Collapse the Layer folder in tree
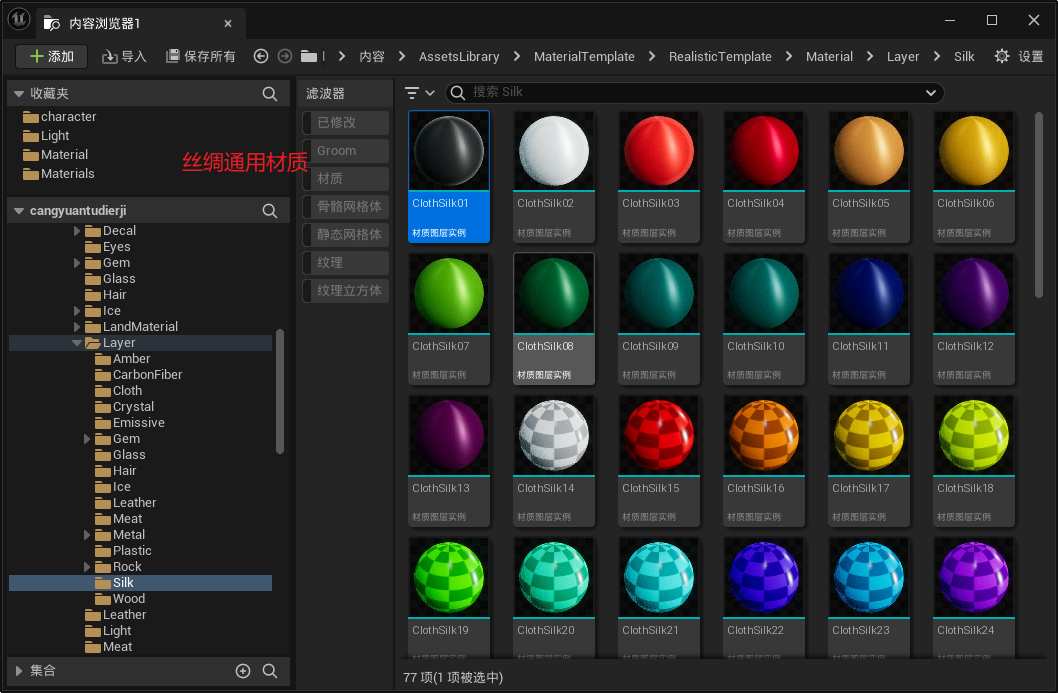This screenshot has width=1058, height=693. (78, 343)
